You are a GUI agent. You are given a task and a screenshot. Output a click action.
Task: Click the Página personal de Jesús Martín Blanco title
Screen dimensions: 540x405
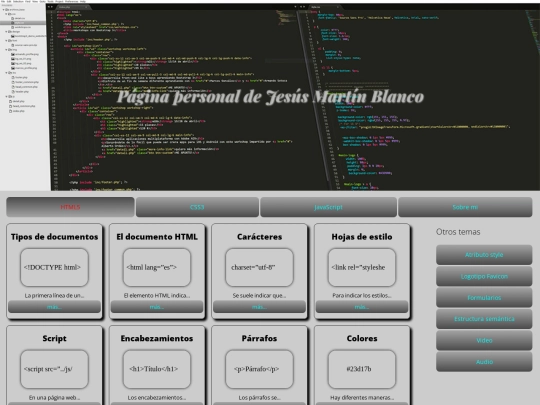click(270, 97)
